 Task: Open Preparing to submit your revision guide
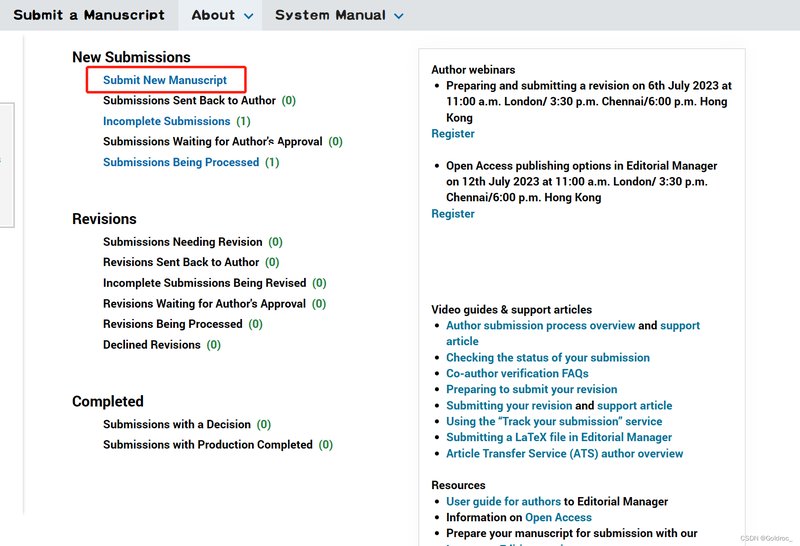531,390
